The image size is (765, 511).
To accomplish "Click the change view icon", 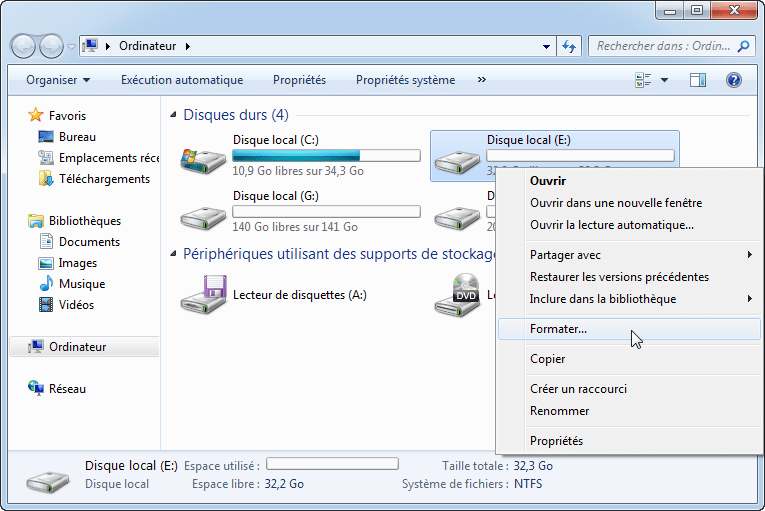I will coord(643,80).
